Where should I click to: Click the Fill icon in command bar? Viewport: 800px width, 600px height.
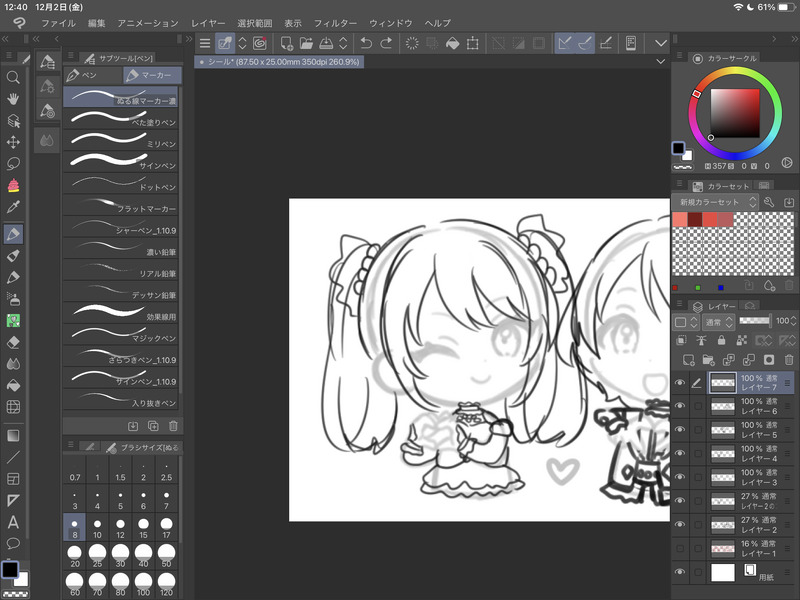coord(452,43)
